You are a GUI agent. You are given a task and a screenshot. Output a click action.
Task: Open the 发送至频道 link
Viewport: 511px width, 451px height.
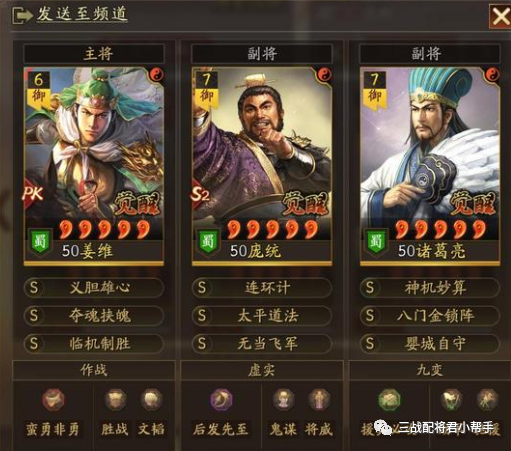click(x=82, y=14)
